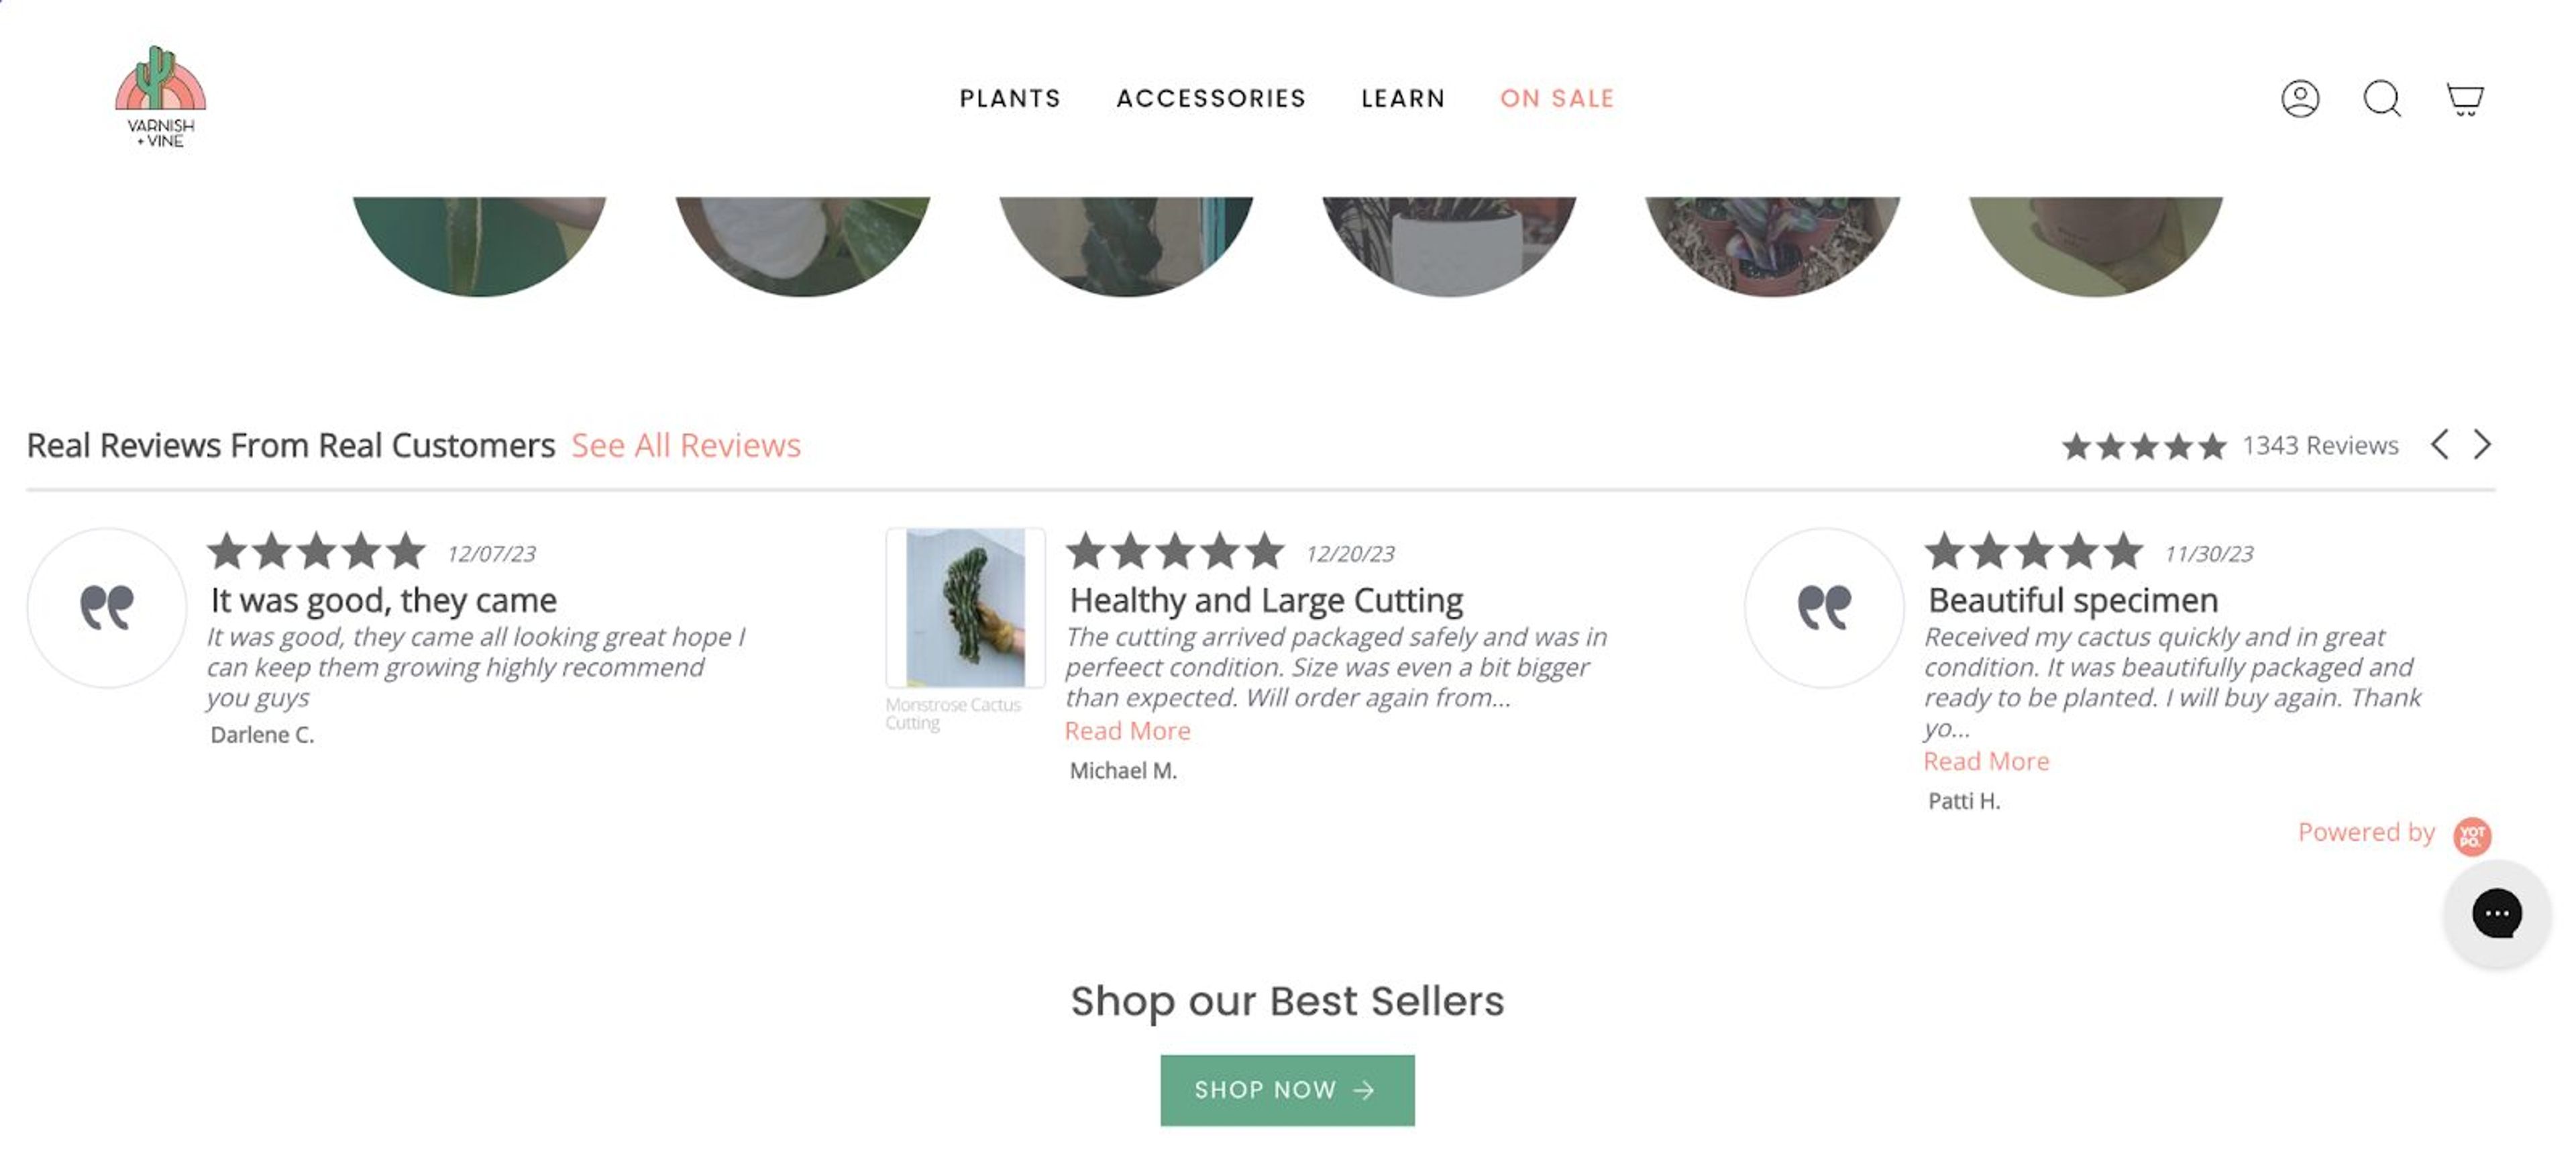This screenshot has height=1158, width=2576.
Task: Click the ON SALE highlighted nav item
Action: (1556, 98)
